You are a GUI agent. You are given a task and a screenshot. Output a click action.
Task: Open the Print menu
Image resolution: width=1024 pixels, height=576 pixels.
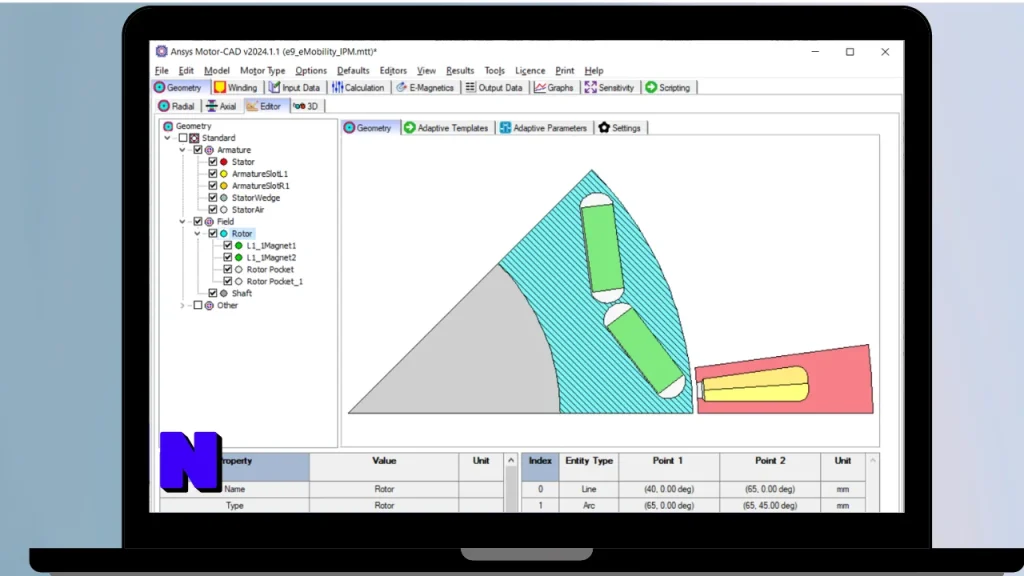coord(565,71)
